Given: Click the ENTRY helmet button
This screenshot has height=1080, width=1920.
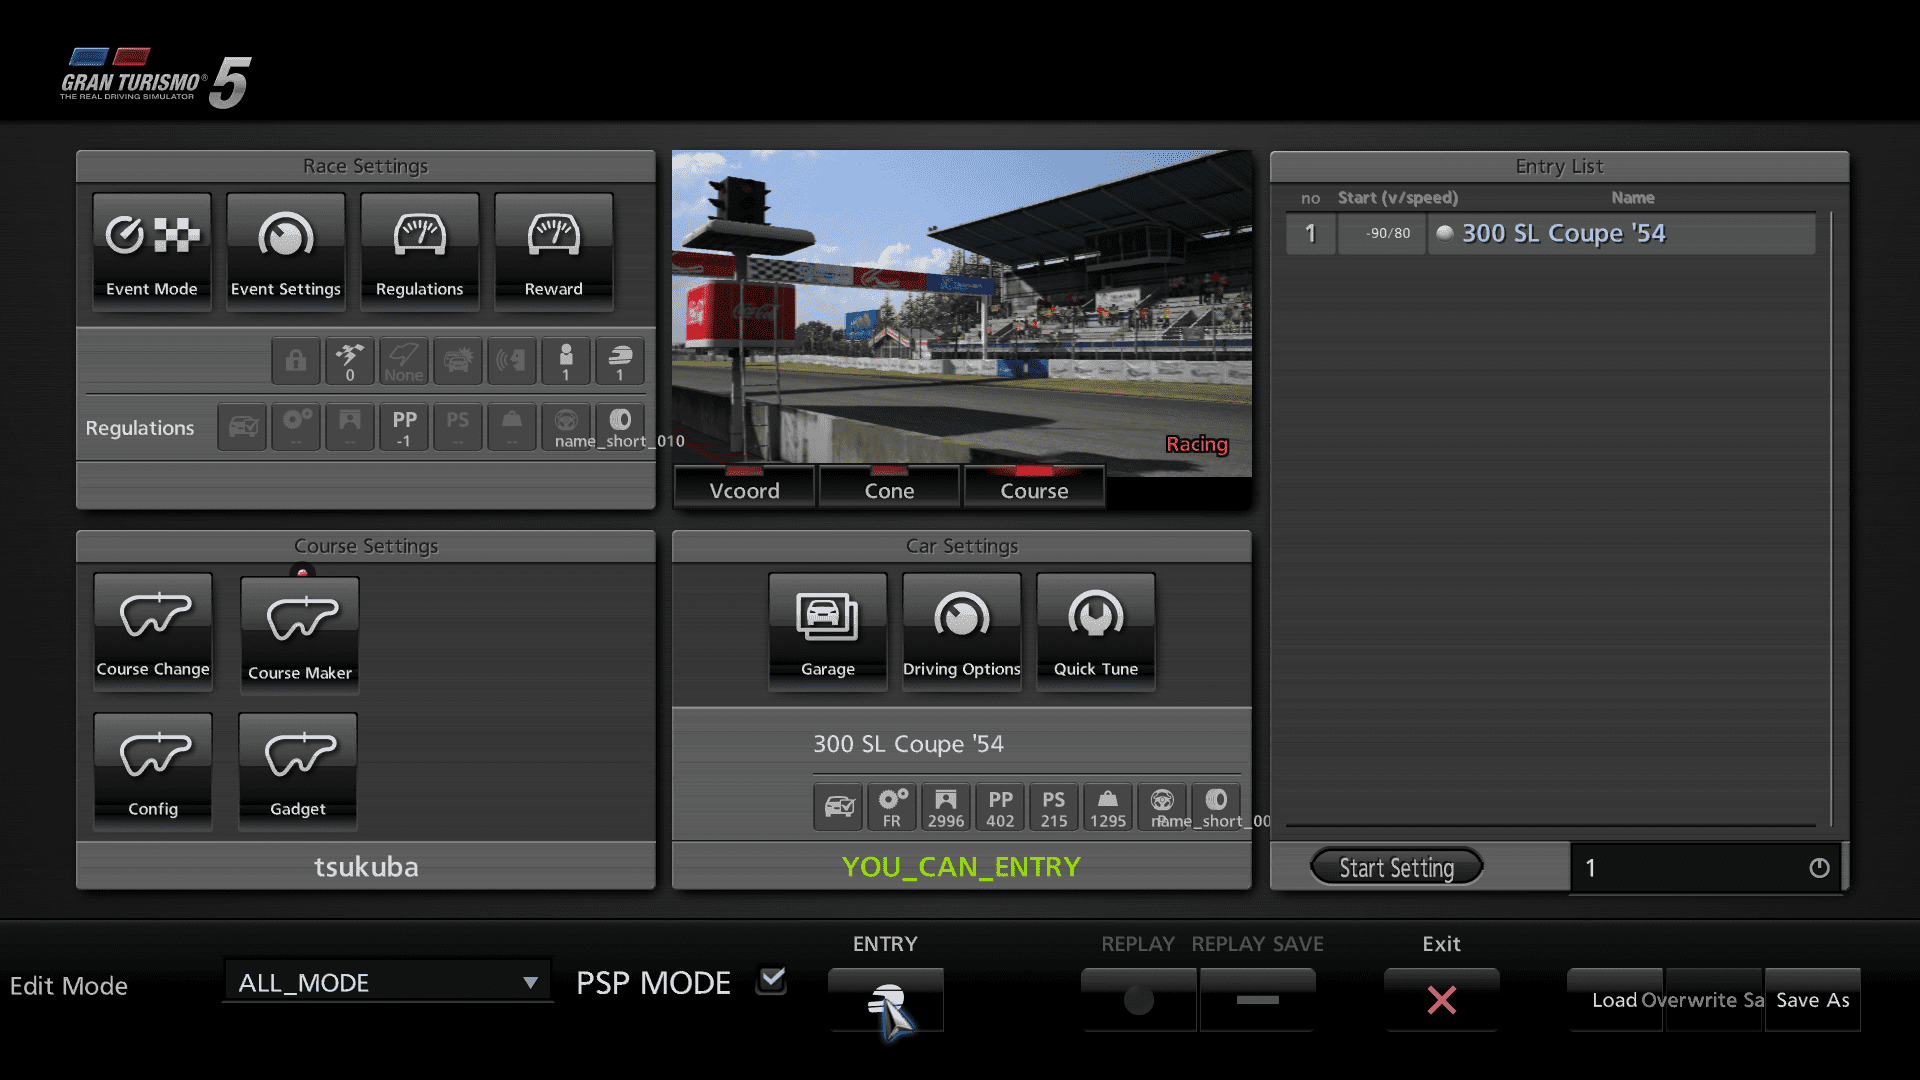Looking at the screenshot, I should 886,999.
